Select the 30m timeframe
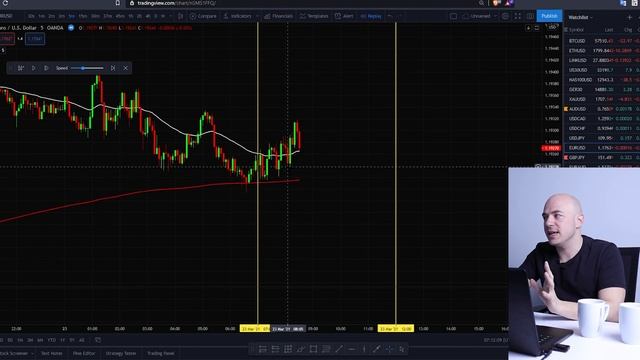 [96, 16]
